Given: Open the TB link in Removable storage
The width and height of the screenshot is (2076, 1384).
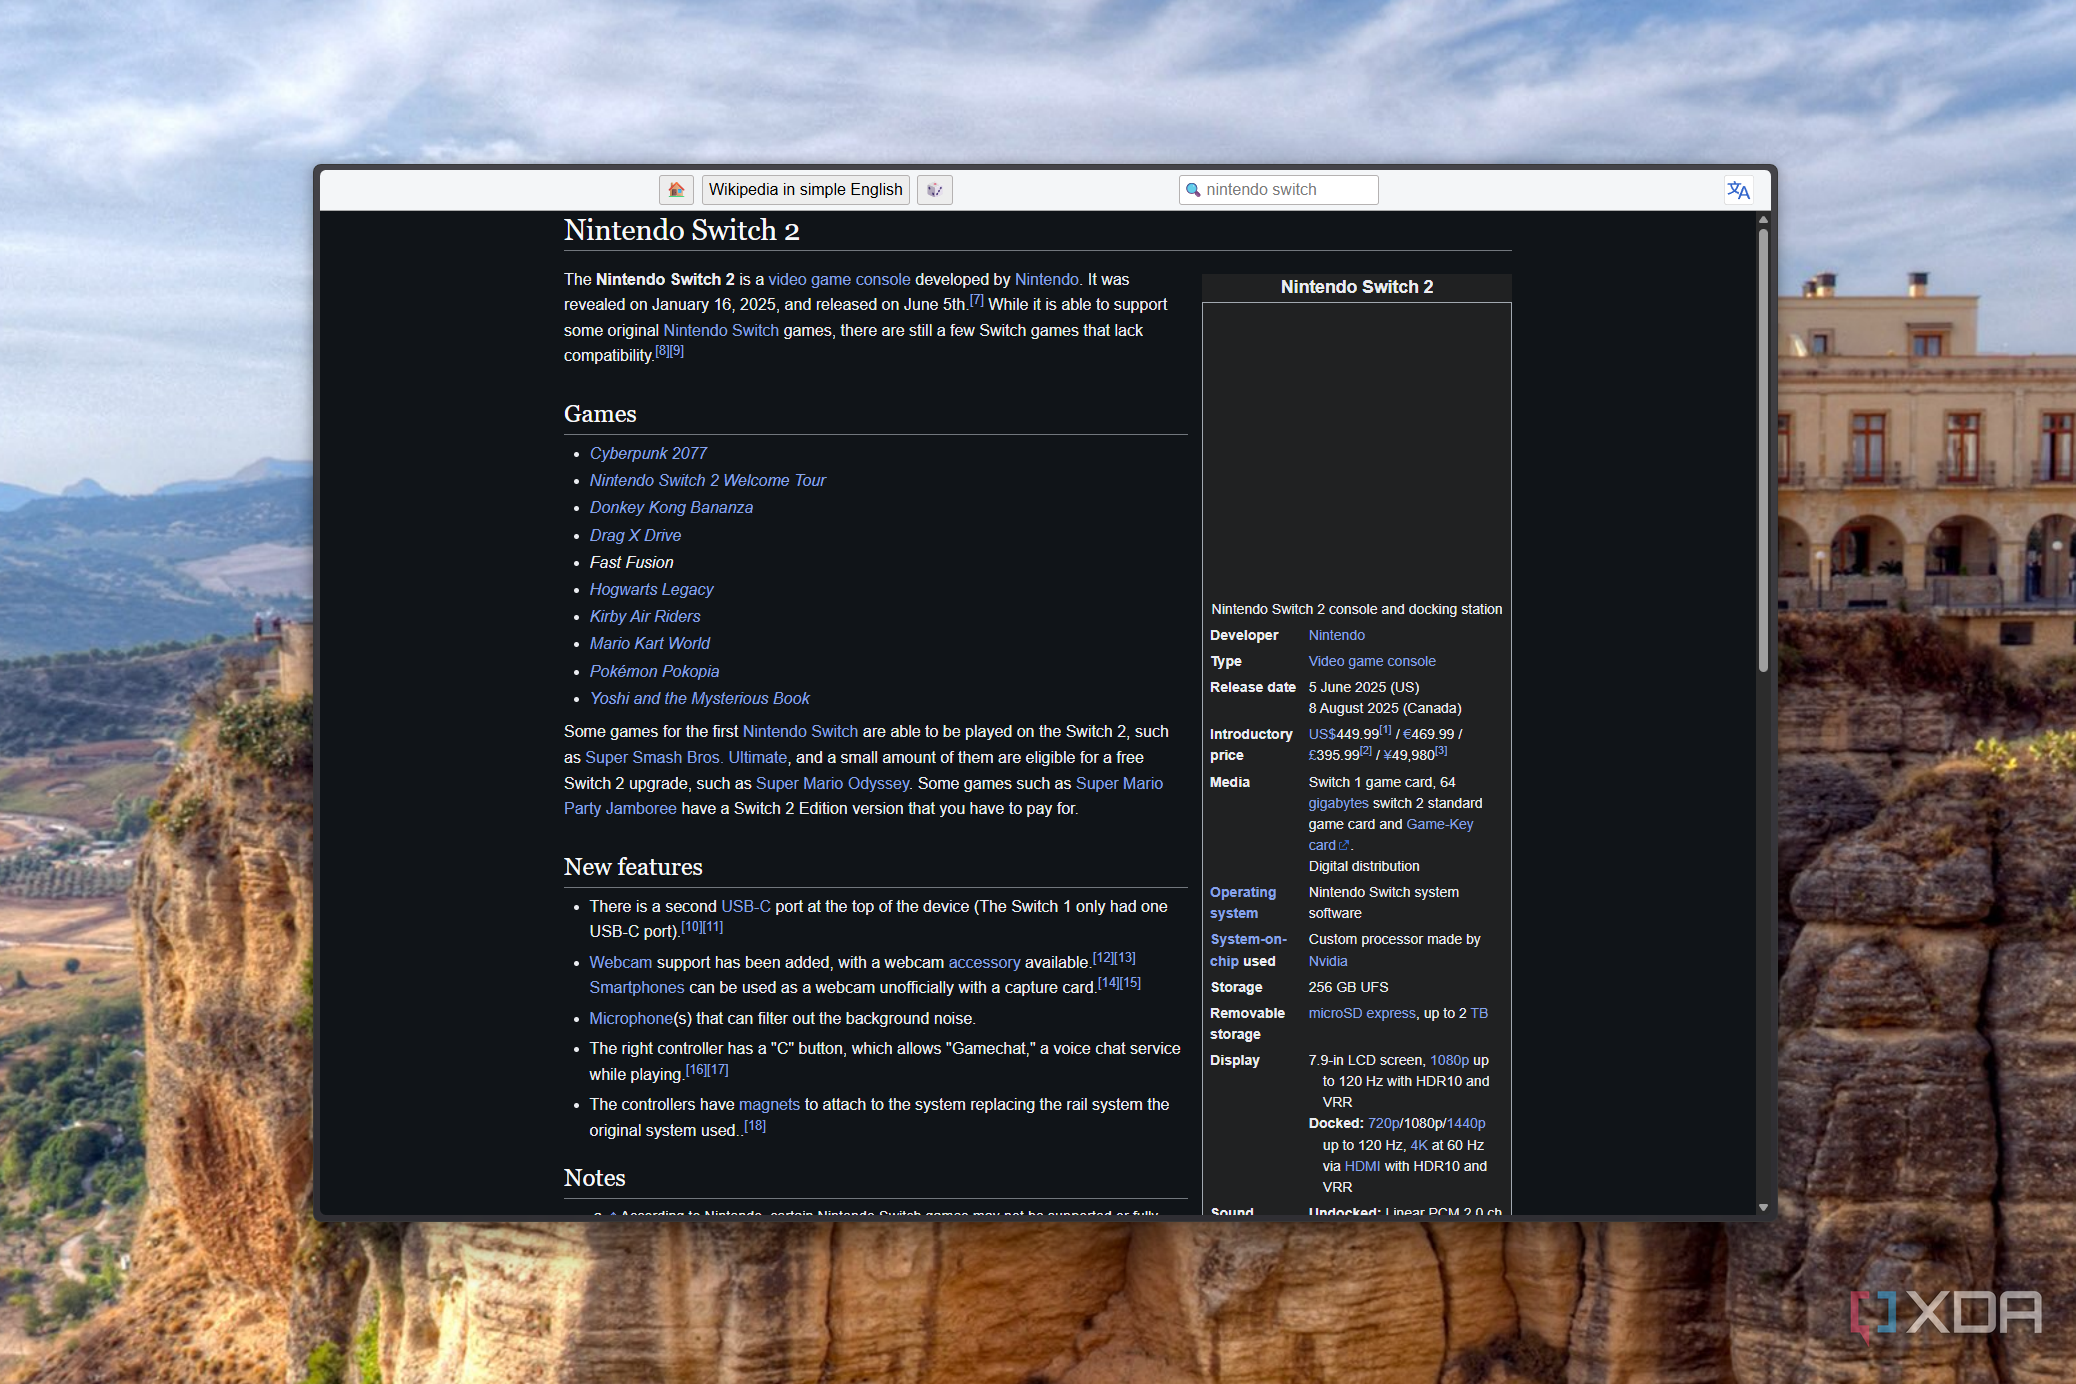Looking at the screenshot, I should (1479, 1013).
